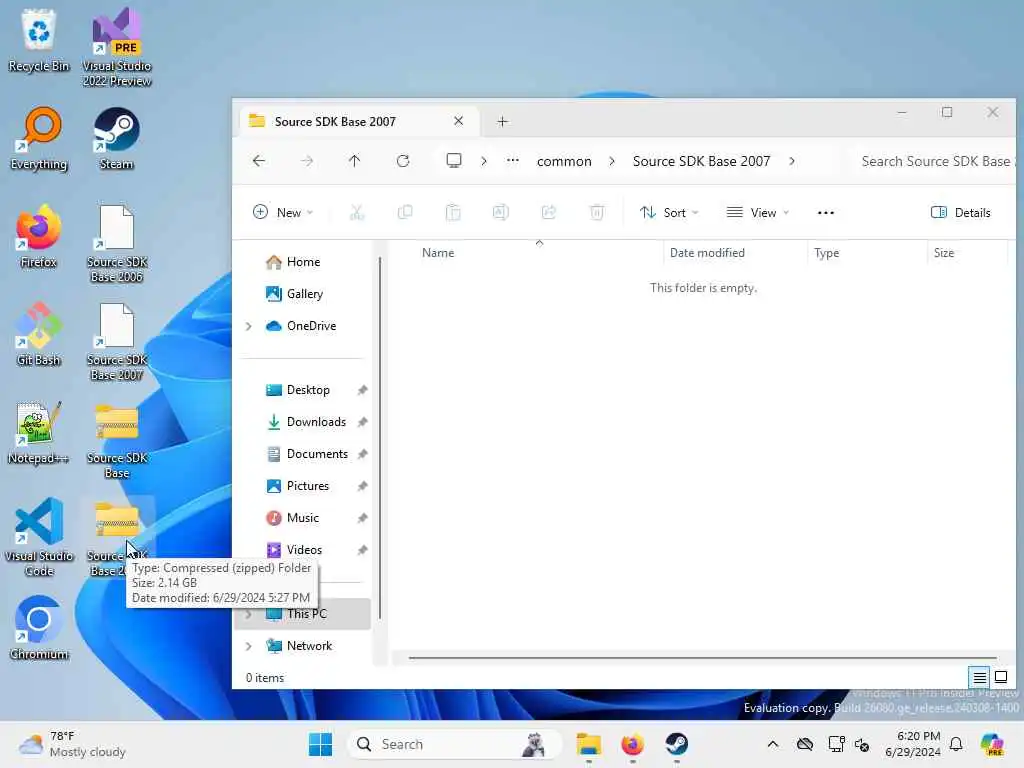Toggle the Details pane
The width and height of the screenshot is (1024, 768).
[x=961, y=212]
